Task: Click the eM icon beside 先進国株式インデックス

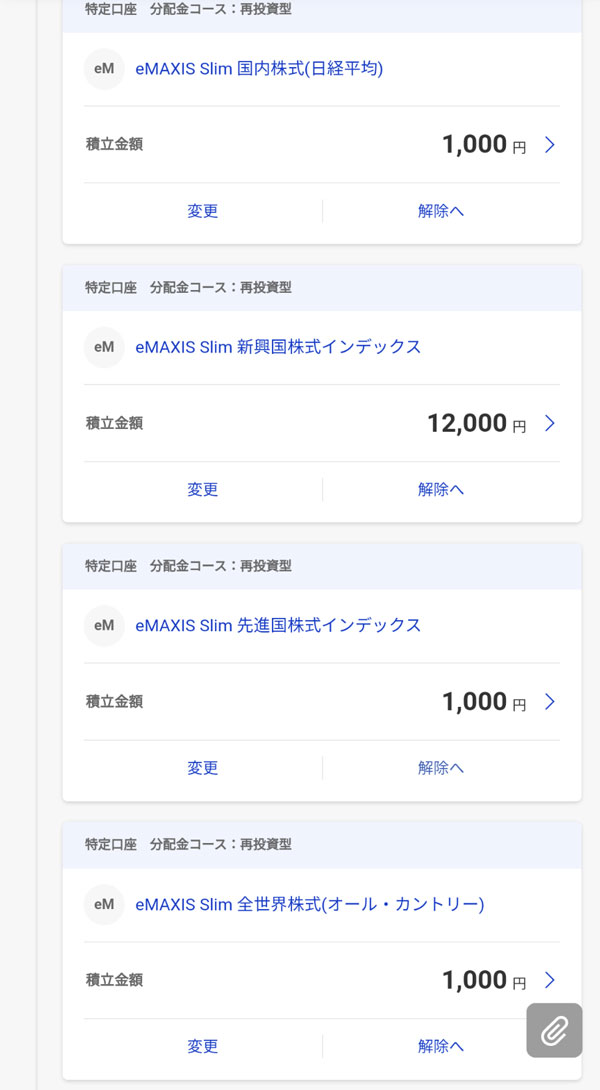Action: pyautogui.click(x=104, y=626)
